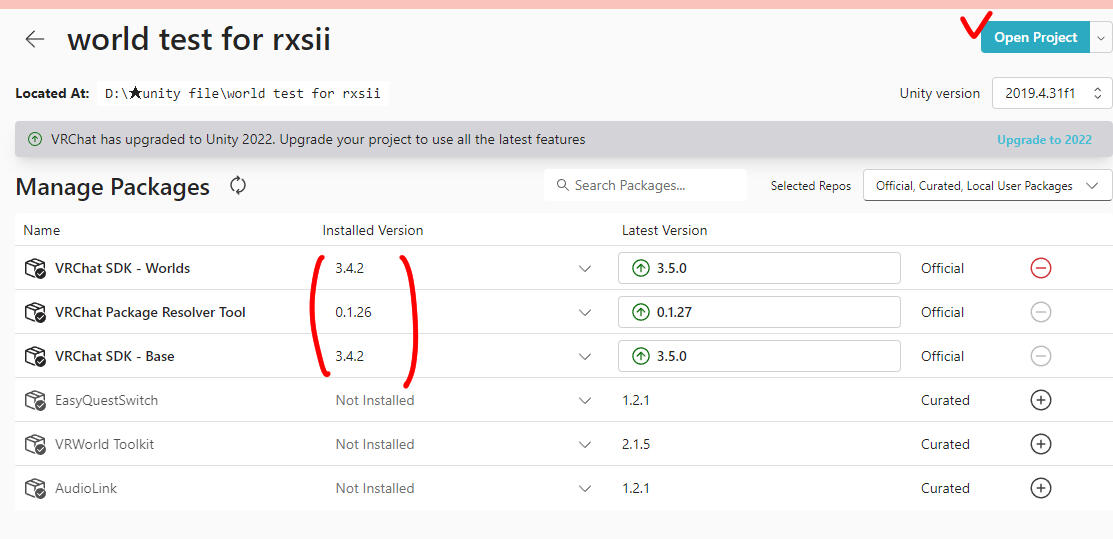Click the Upgrade to 2022 link

(x=1044, y=140)
